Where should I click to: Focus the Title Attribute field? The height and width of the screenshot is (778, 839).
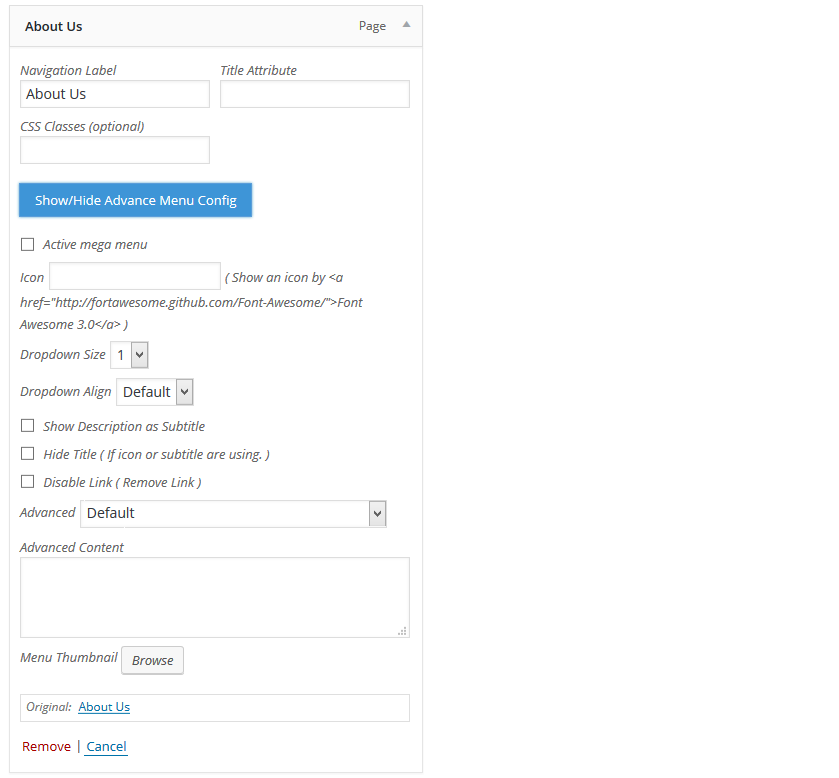point(315,94)
